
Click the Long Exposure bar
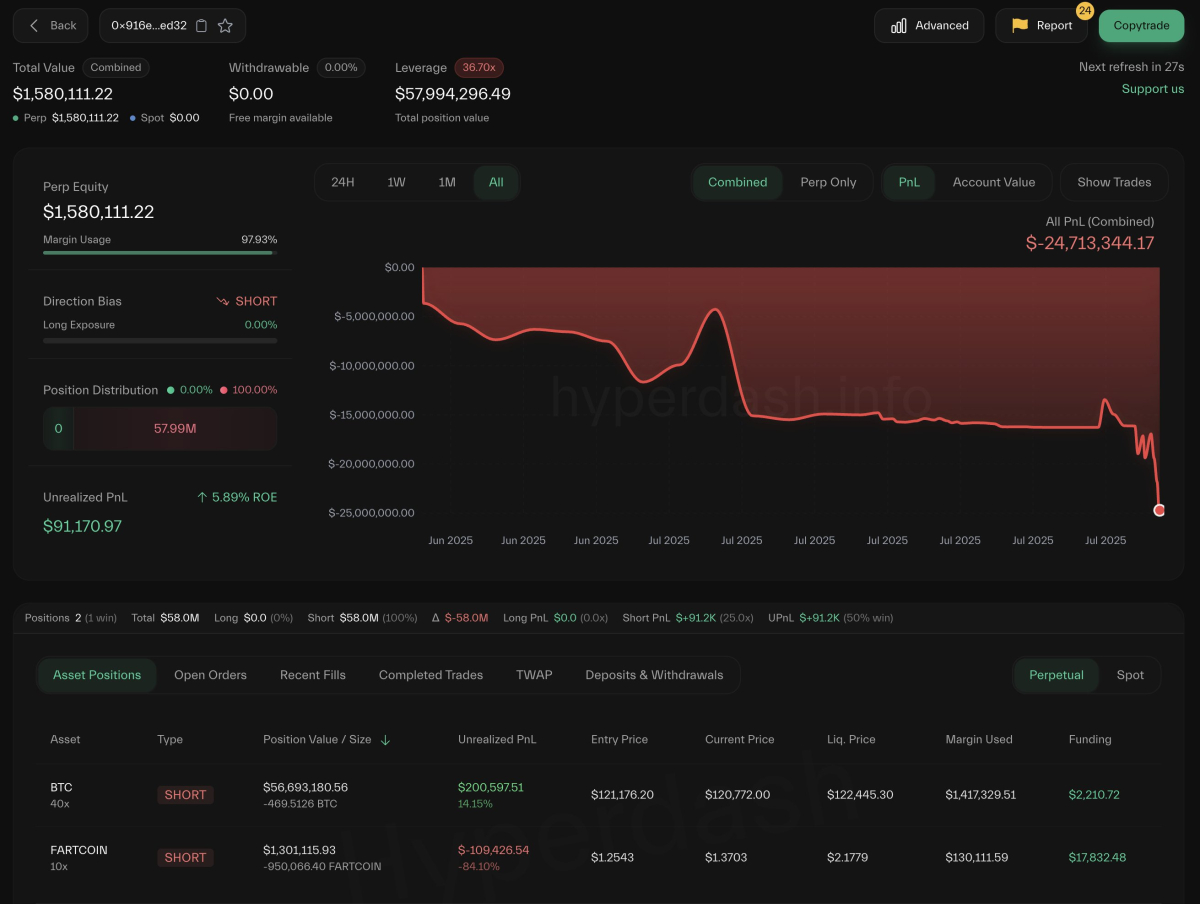click(x=160, y=340)
